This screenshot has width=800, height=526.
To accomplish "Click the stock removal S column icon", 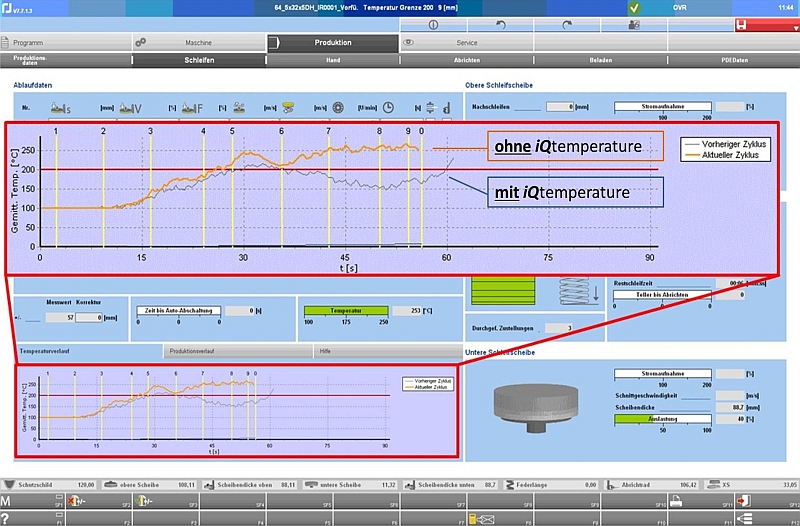I will pyautogui.click(x=61, y=108).
